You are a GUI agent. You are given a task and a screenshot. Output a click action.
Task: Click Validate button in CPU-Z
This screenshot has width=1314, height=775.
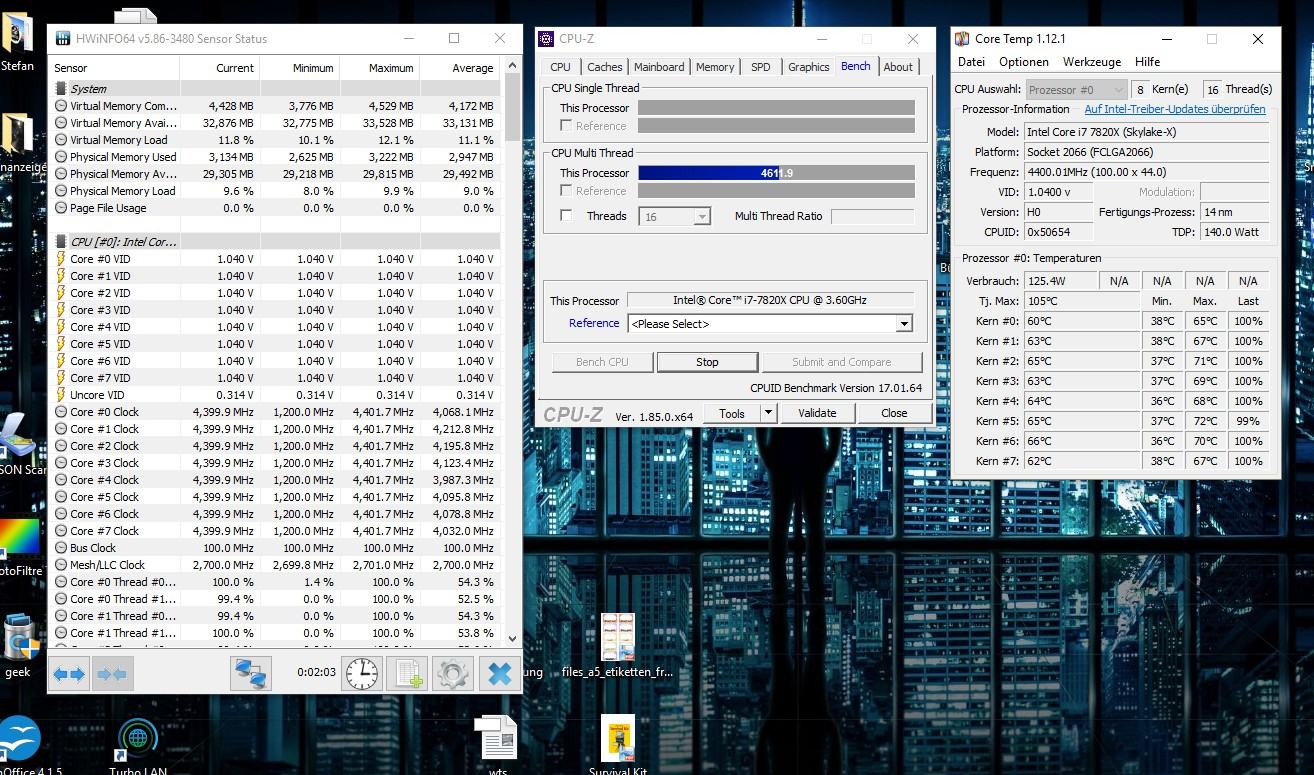pos(817,413)
